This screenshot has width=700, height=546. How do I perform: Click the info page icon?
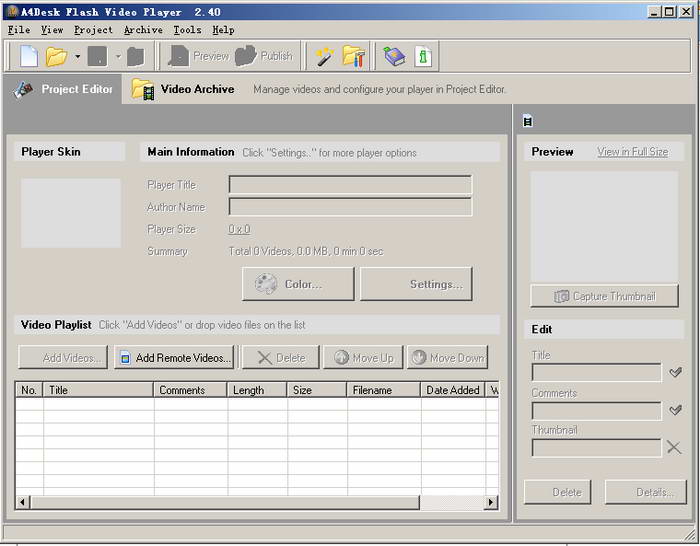pyautogui.click(x=423, y=57)
